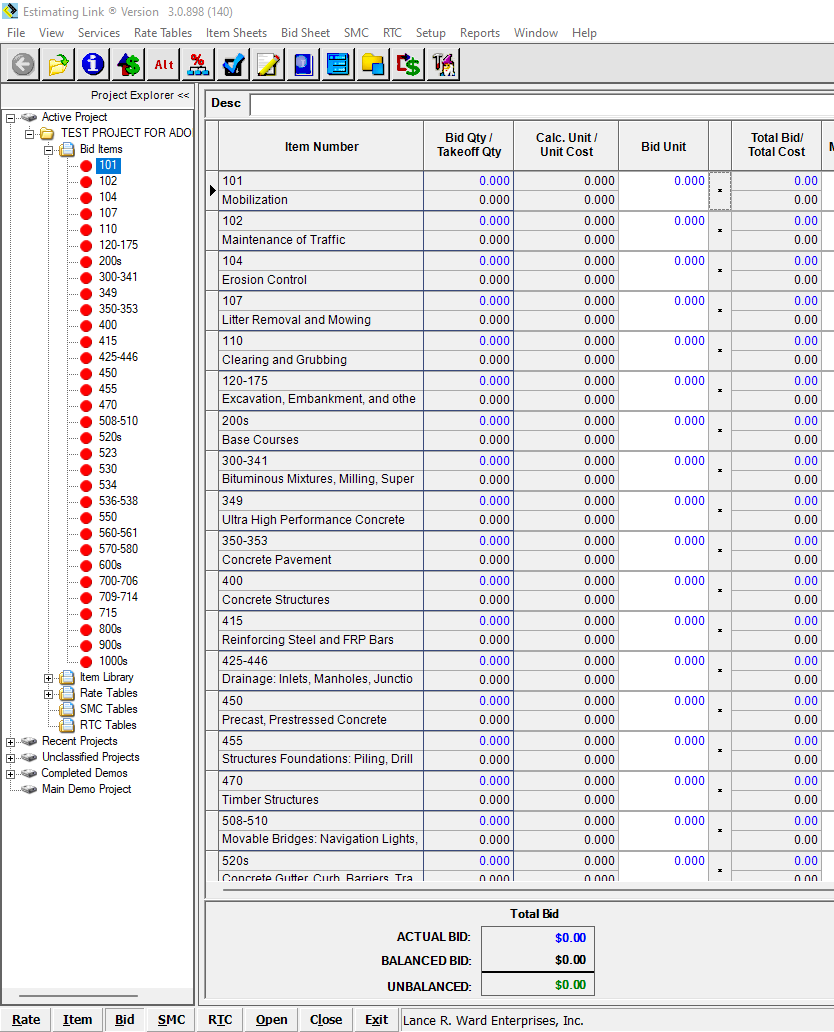The width and height of the screenshot is (834, 1032).
Task: Select bid item 300-341 in the tree
Action: tap(118, 277)
